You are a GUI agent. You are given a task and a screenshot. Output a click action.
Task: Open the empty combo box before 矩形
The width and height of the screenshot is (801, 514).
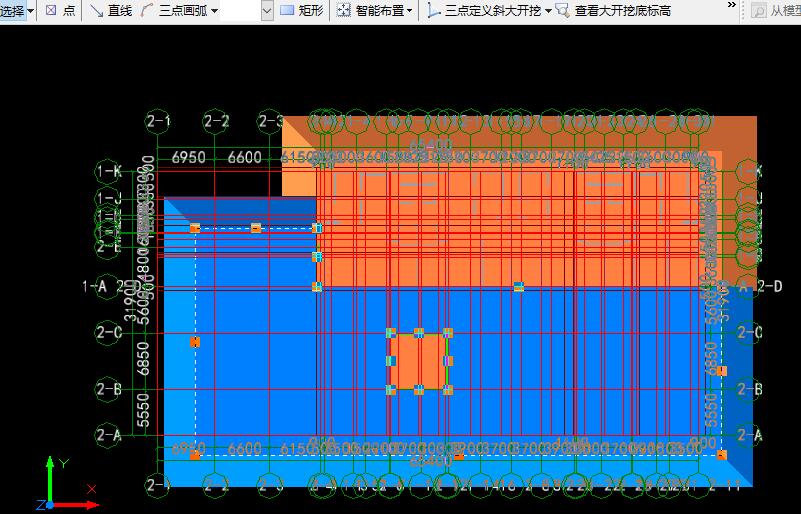[267, 11]
